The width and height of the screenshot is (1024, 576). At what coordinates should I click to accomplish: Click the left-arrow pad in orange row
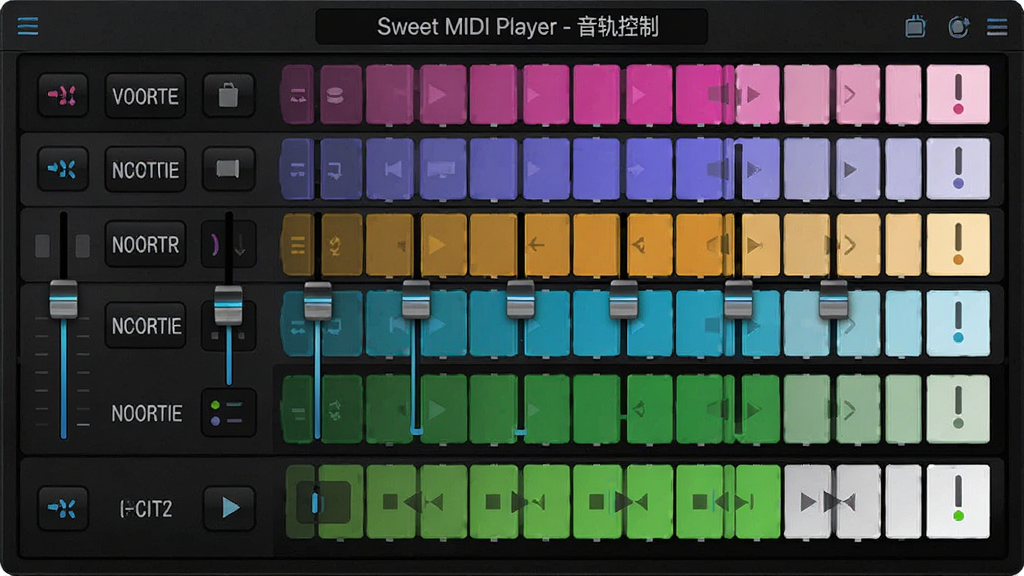[546, 245]
